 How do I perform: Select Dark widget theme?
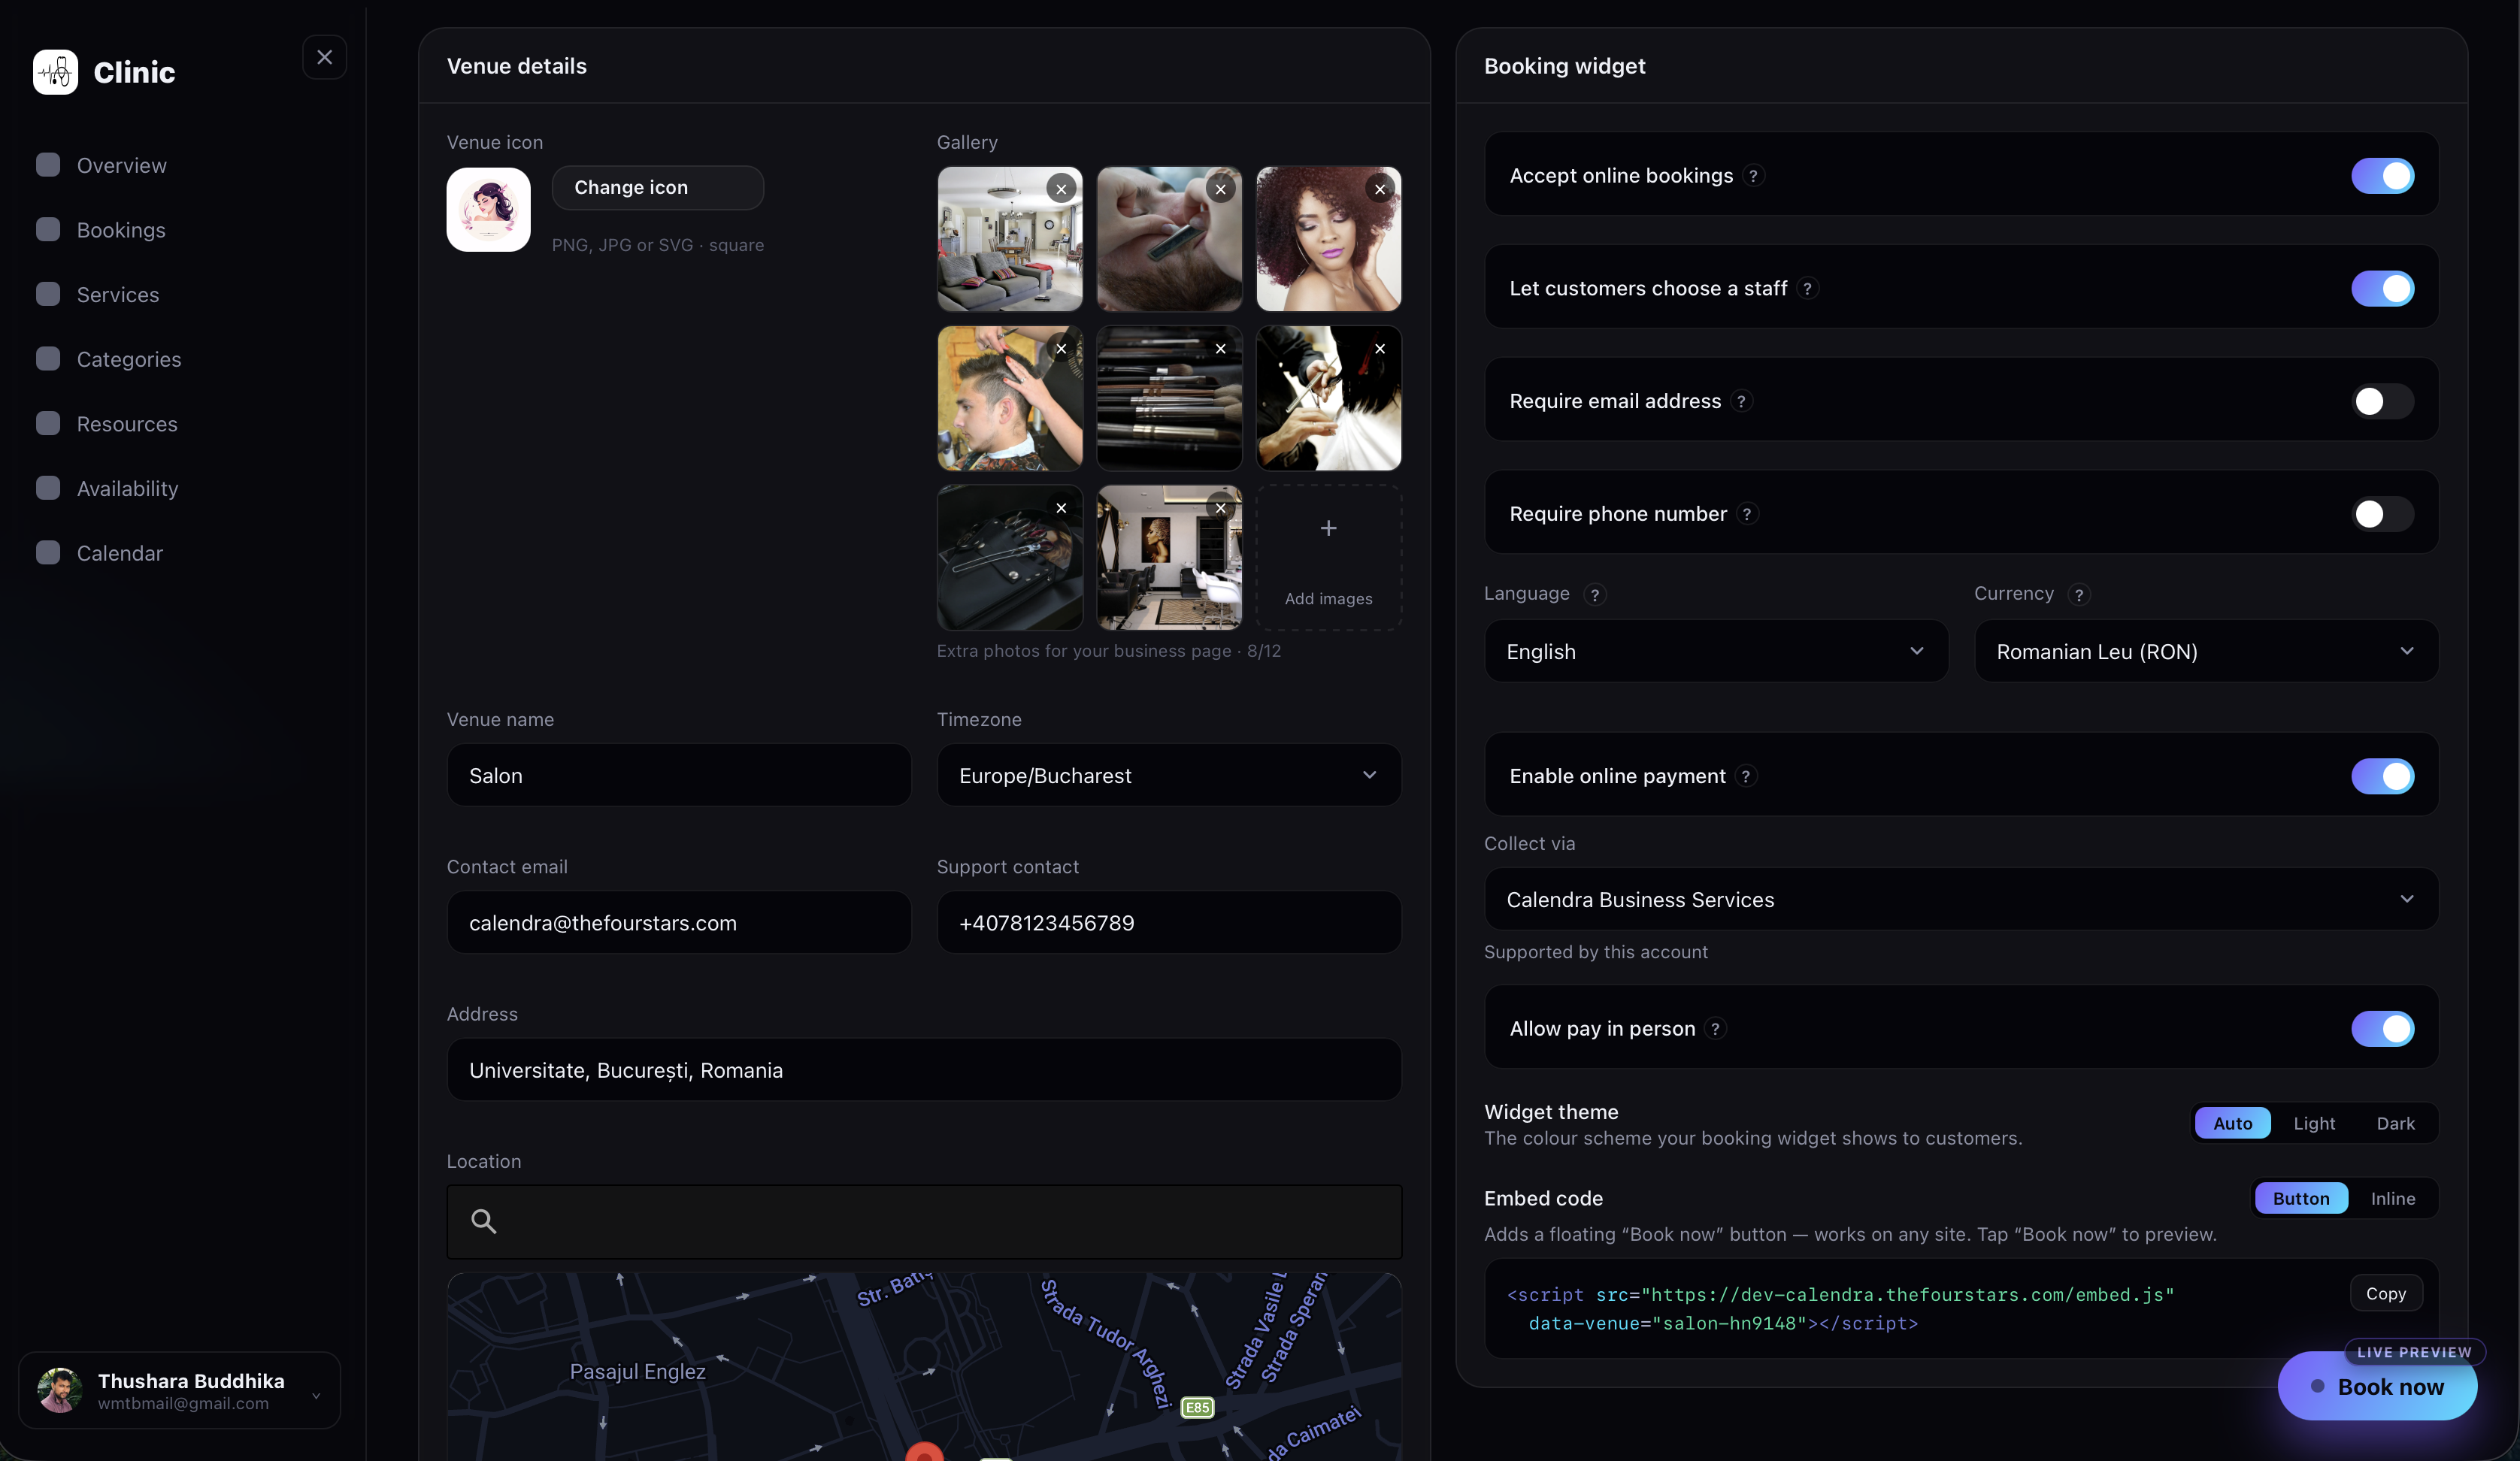[x=2395, y=1123]
